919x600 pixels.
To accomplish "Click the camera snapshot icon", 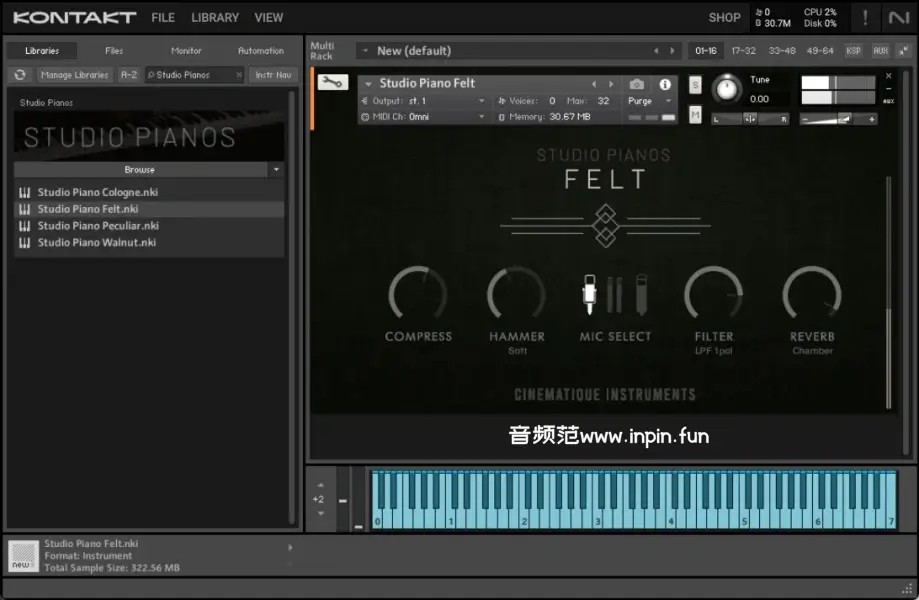I will click(x=637, y=84).
